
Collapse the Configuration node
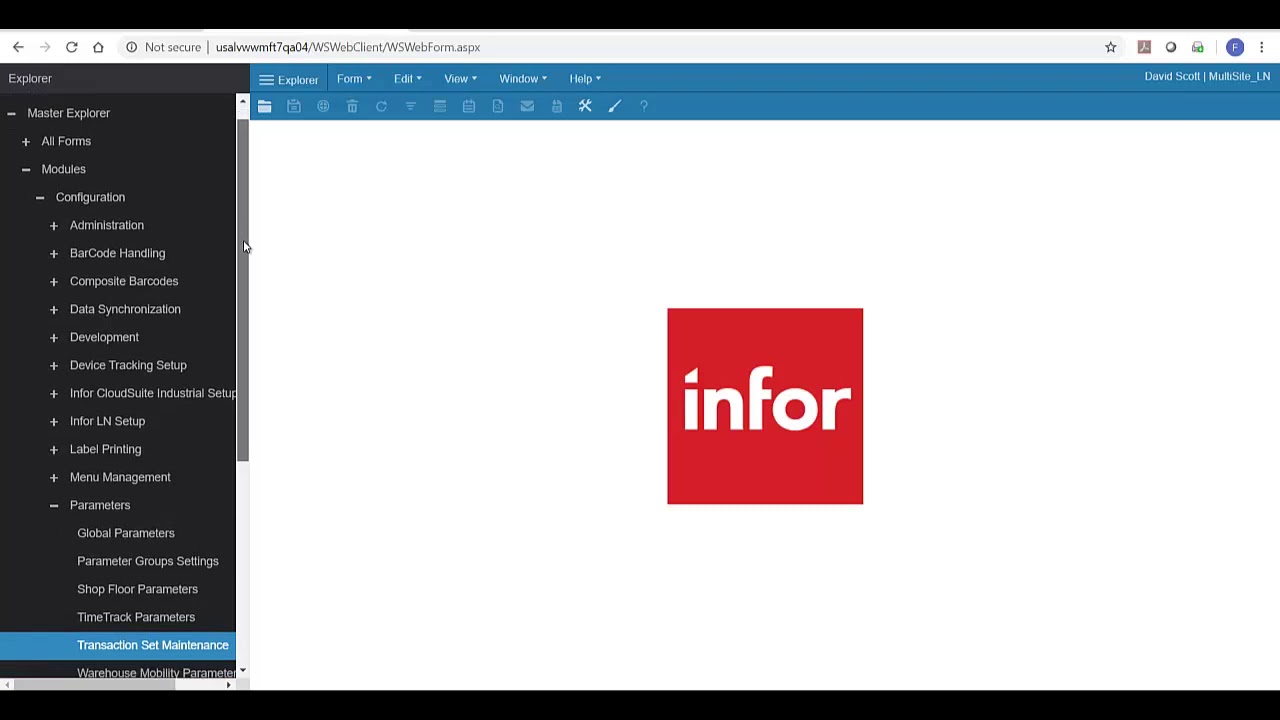(x=40, y=198)
